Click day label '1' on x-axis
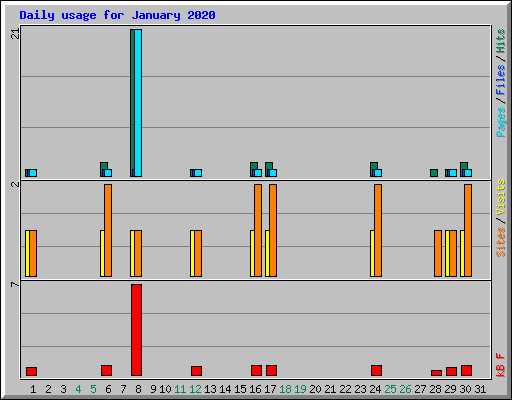Image resolution: width=512 pixels, height=400 pixels. tap(33, 389)
